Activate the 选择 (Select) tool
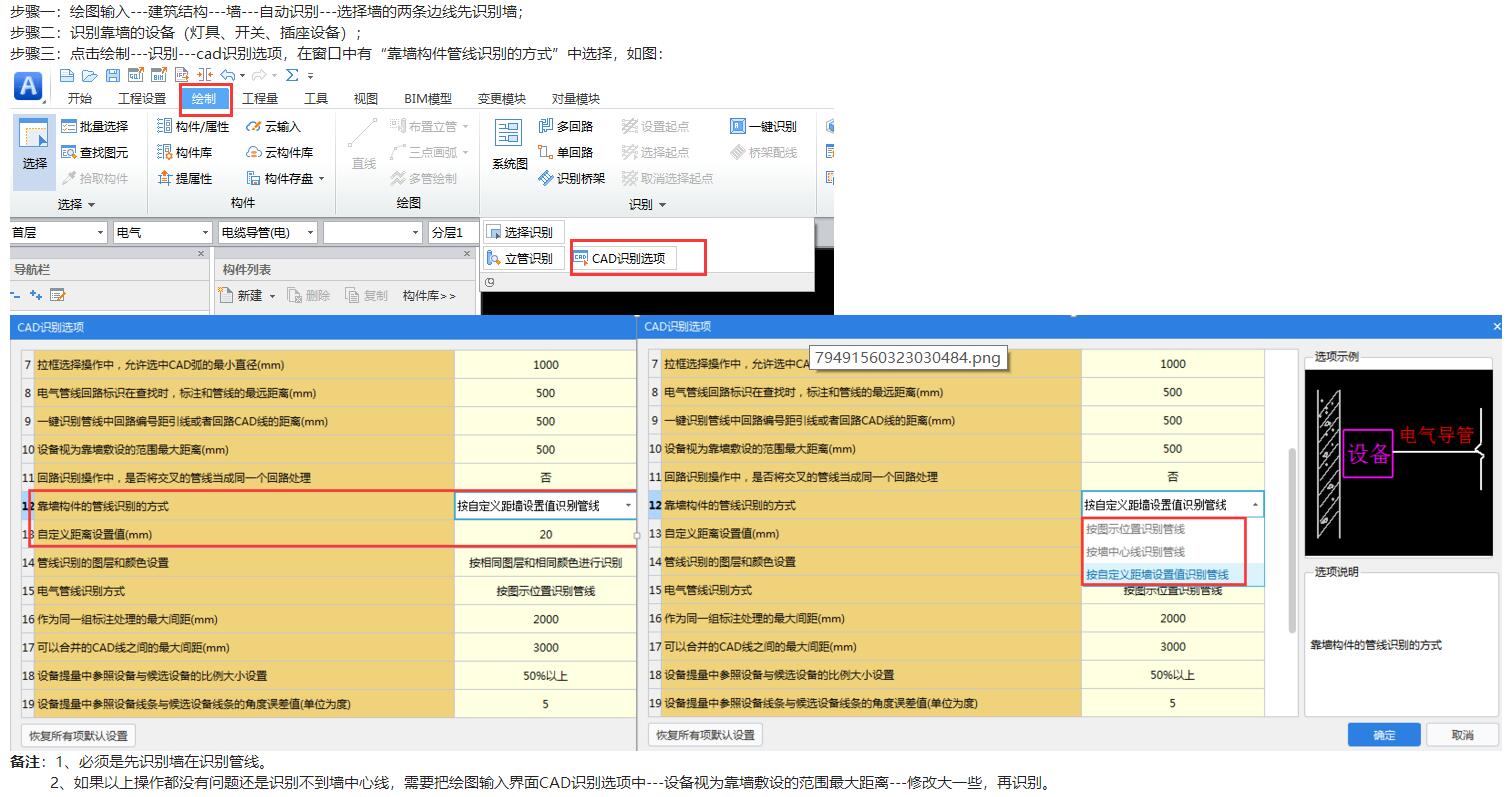The width and height of the screenshot is (1509, 797). tap(35, 150)
